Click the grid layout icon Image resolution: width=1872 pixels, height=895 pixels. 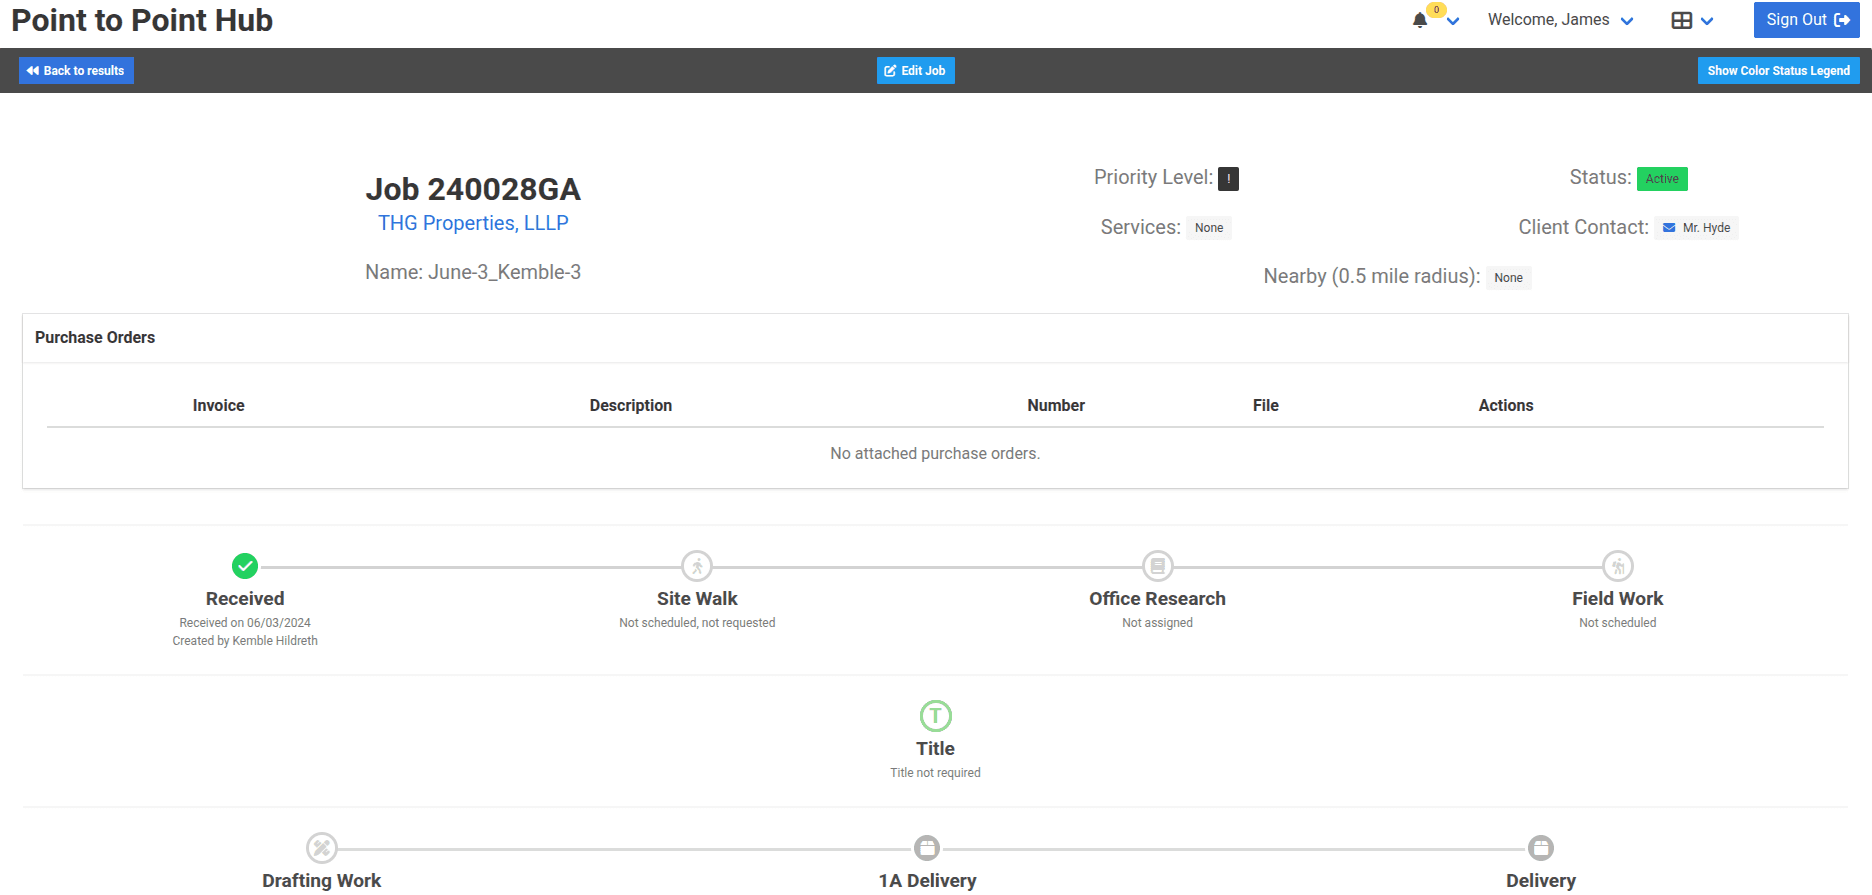pos(1682,20)
